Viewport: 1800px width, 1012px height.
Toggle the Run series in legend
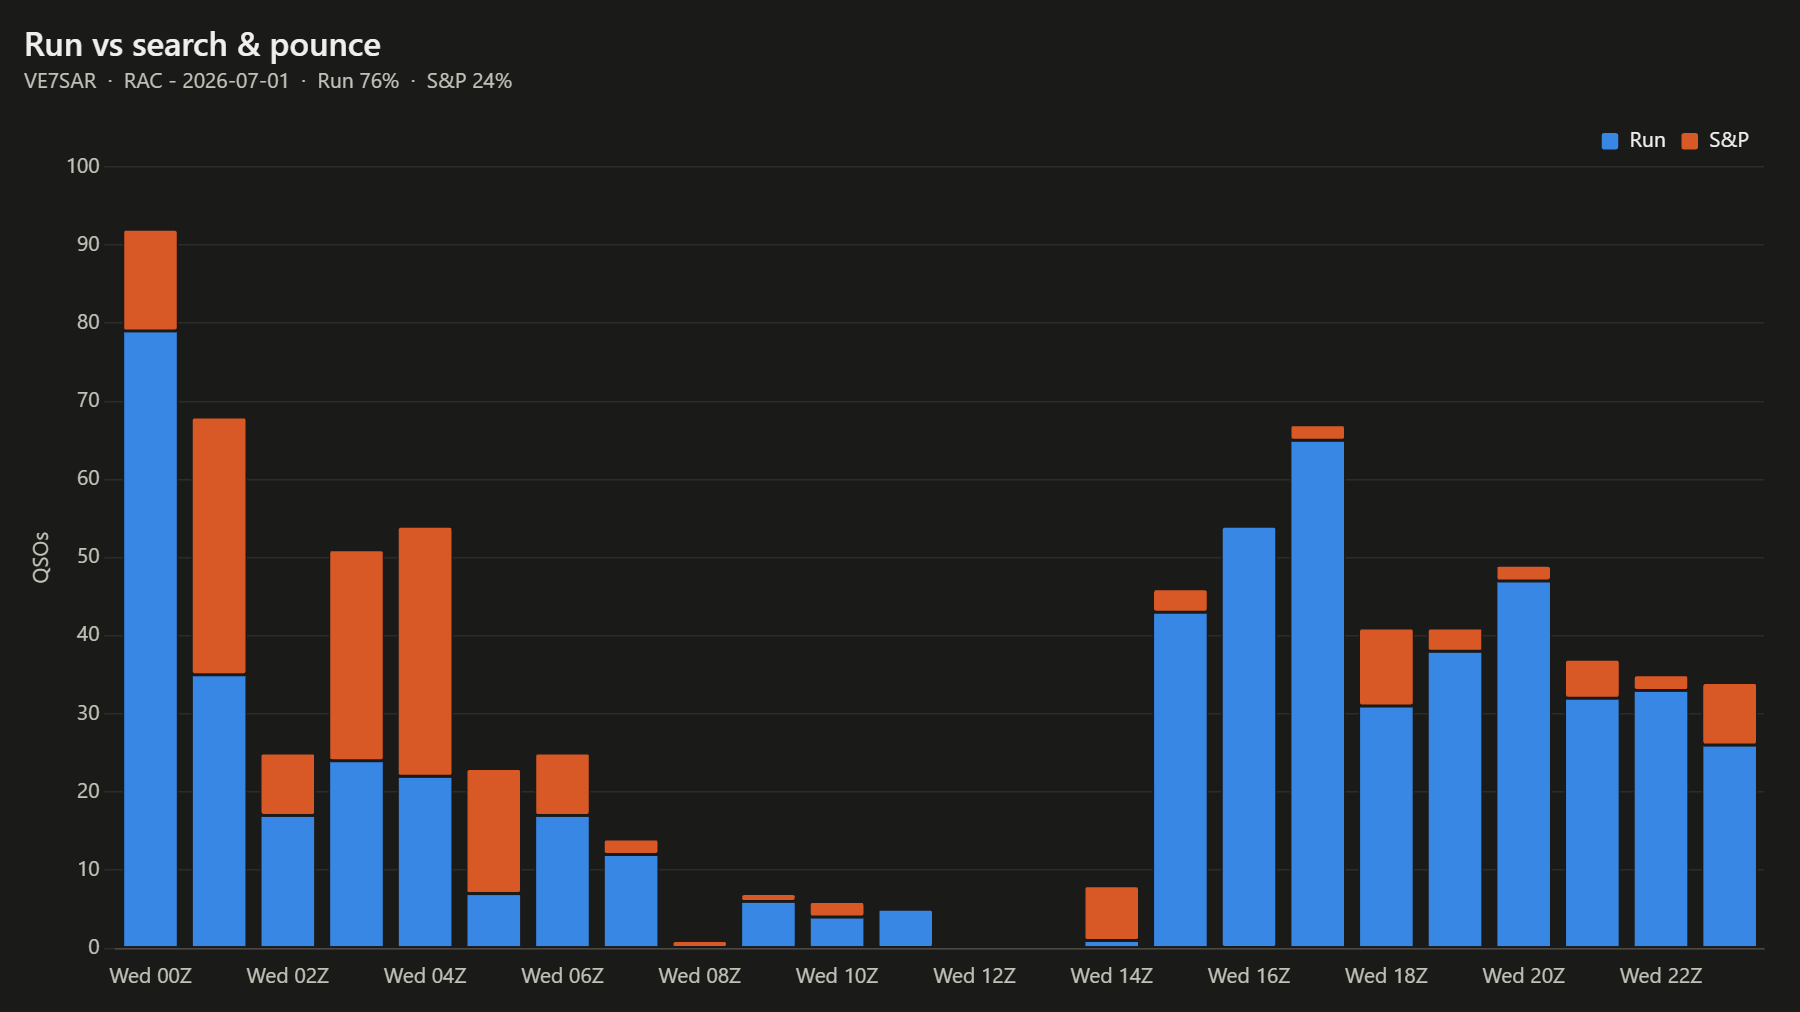(x=1633, y=140)
